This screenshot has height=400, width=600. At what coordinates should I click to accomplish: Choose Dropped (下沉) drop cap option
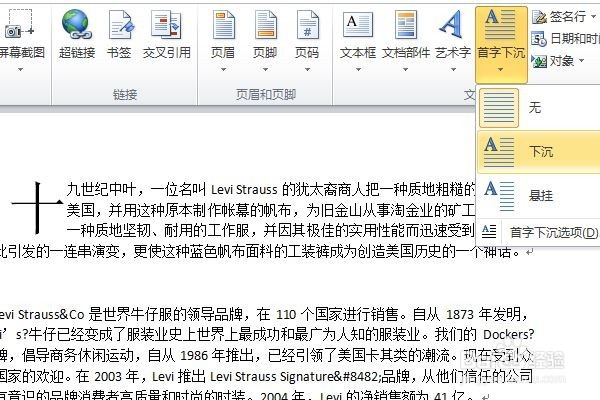coord(539,152)
